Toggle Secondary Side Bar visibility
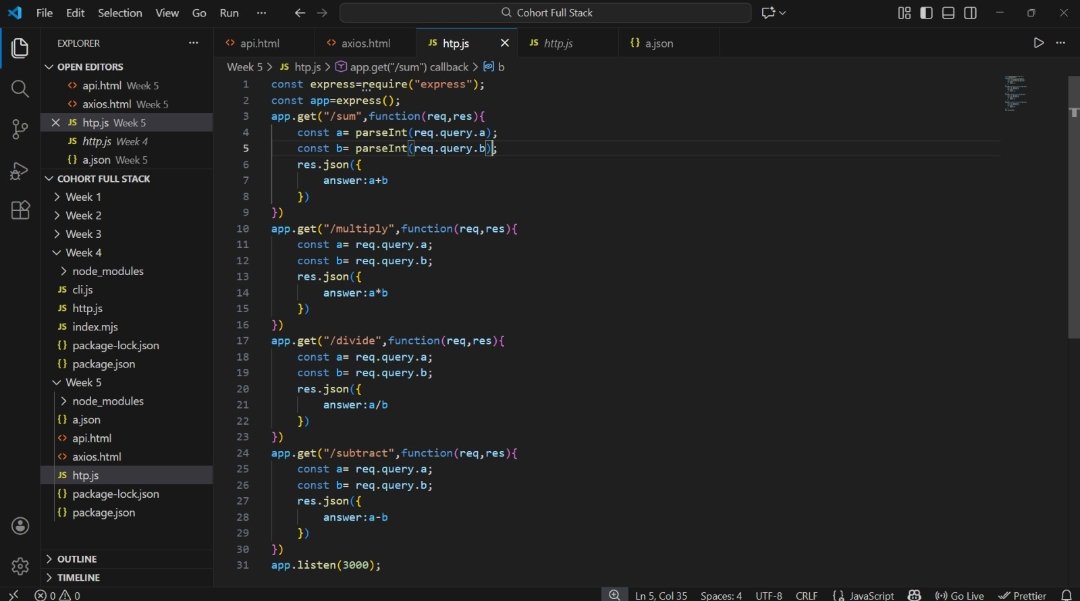This screenshot has height=601, width=1080. (x=970, y=12)
